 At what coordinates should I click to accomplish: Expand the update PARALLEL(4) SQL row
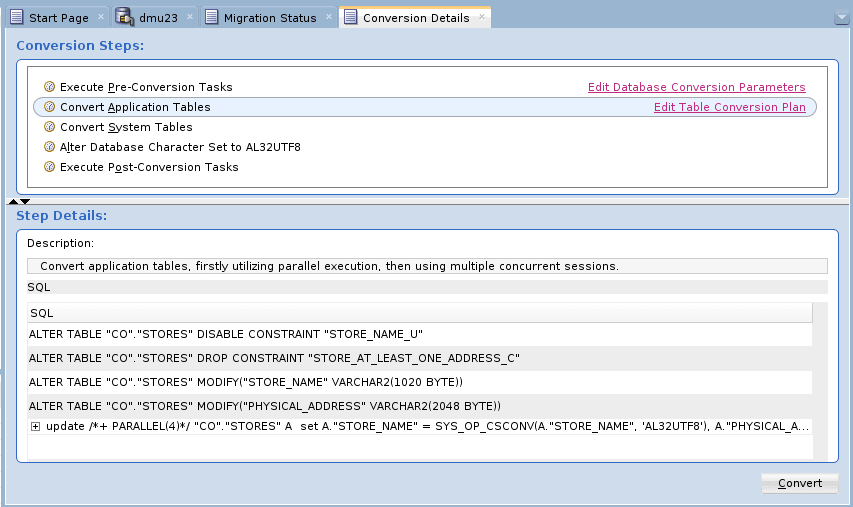(35, 426)
